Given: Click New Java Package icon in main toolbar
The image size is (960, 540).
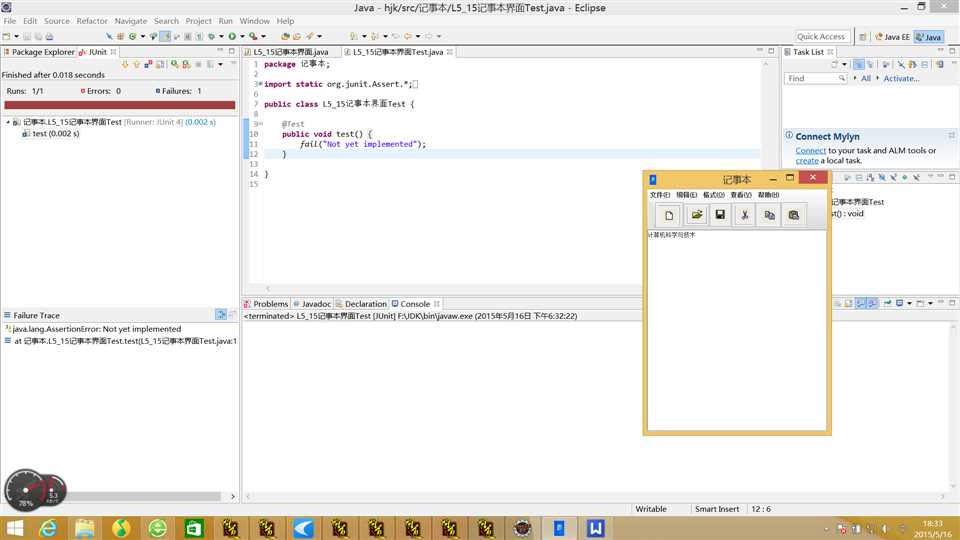Looking at the screenshot, I should click(x=121, y=36).
